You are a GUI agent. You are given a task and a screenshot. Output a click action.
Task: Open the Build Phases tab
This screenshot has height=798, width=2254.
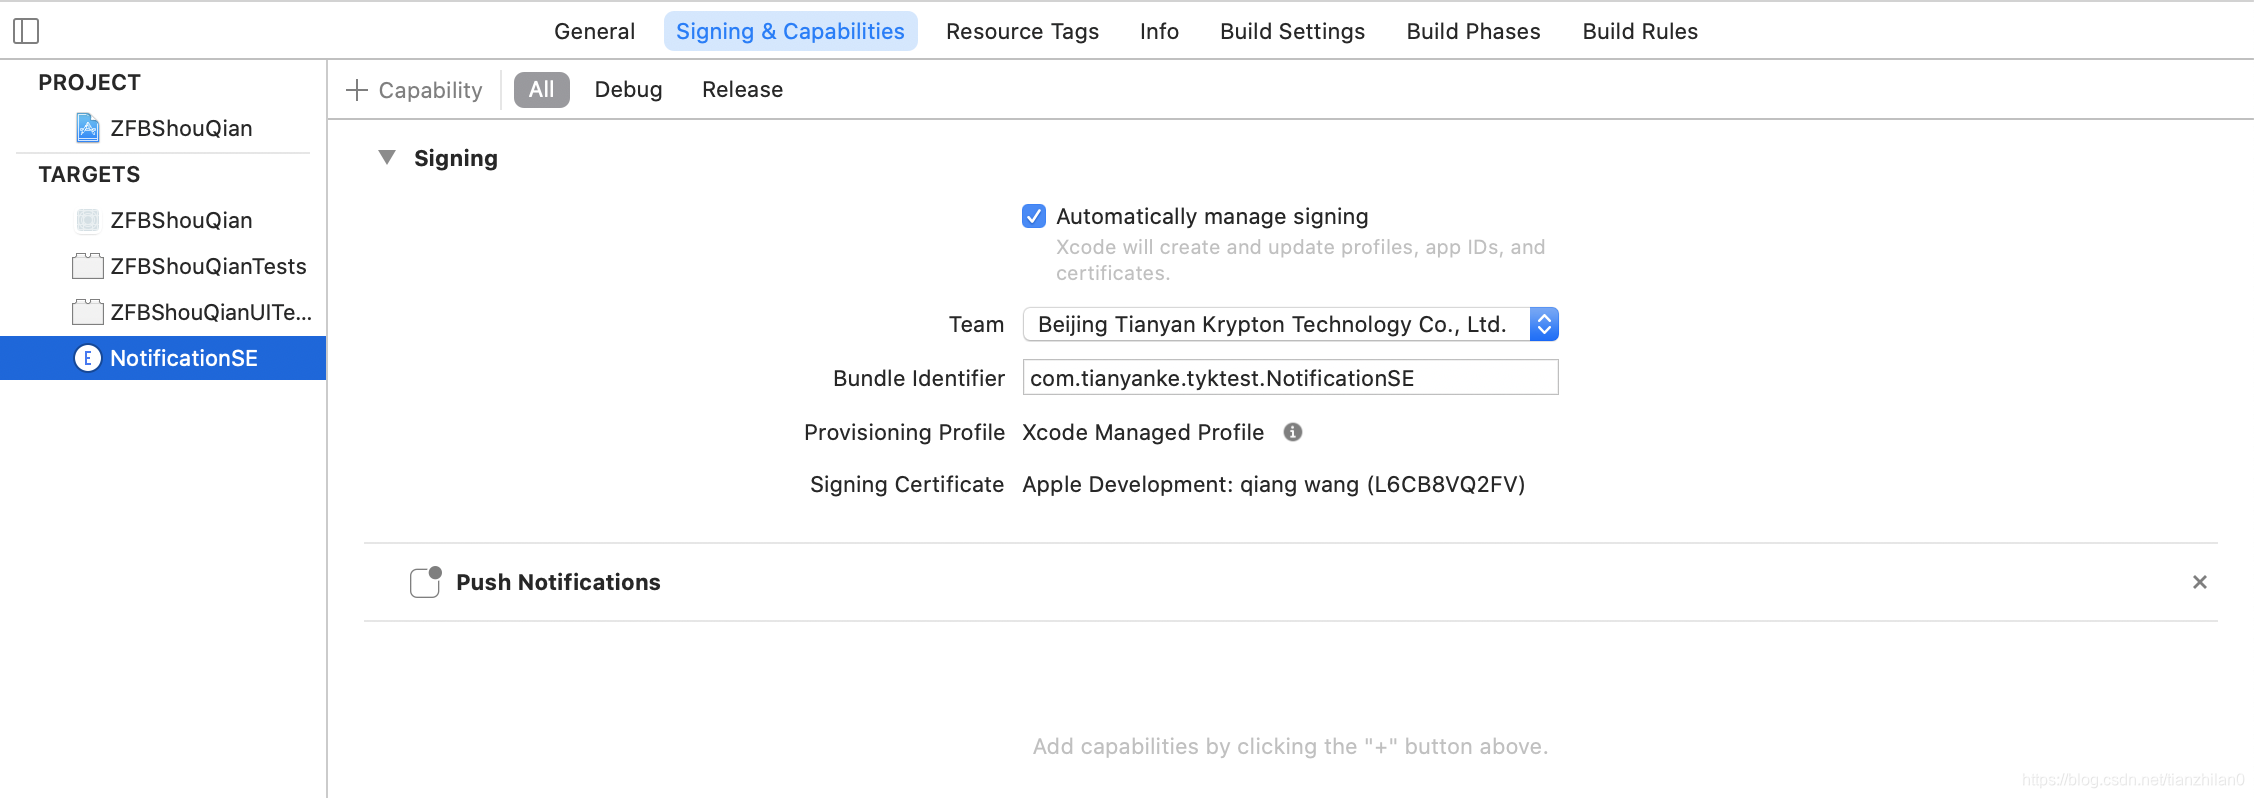click(1473, 31)
